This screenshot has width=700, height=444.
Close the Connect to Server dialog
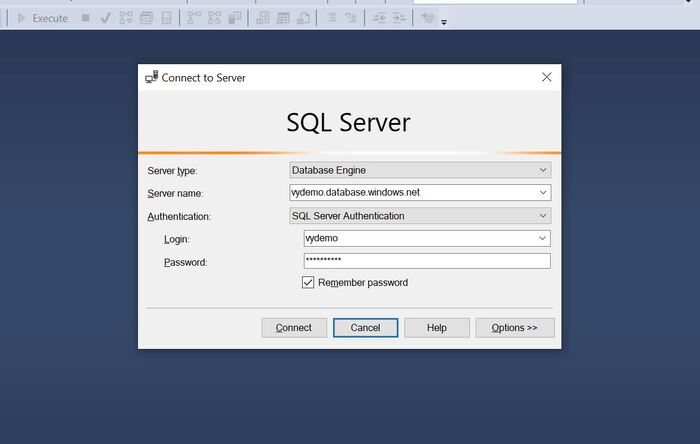(x=546, y=77)
